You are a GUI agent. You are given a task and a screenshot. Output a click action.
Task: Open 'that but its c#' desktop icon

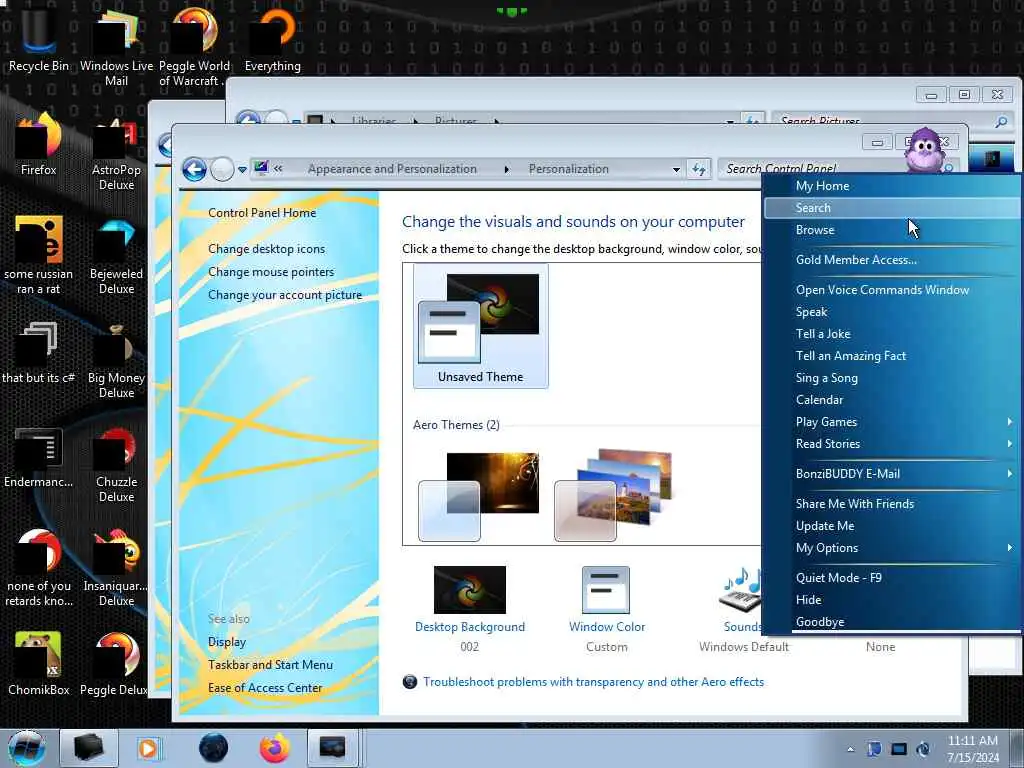click(x=39, y=351)
